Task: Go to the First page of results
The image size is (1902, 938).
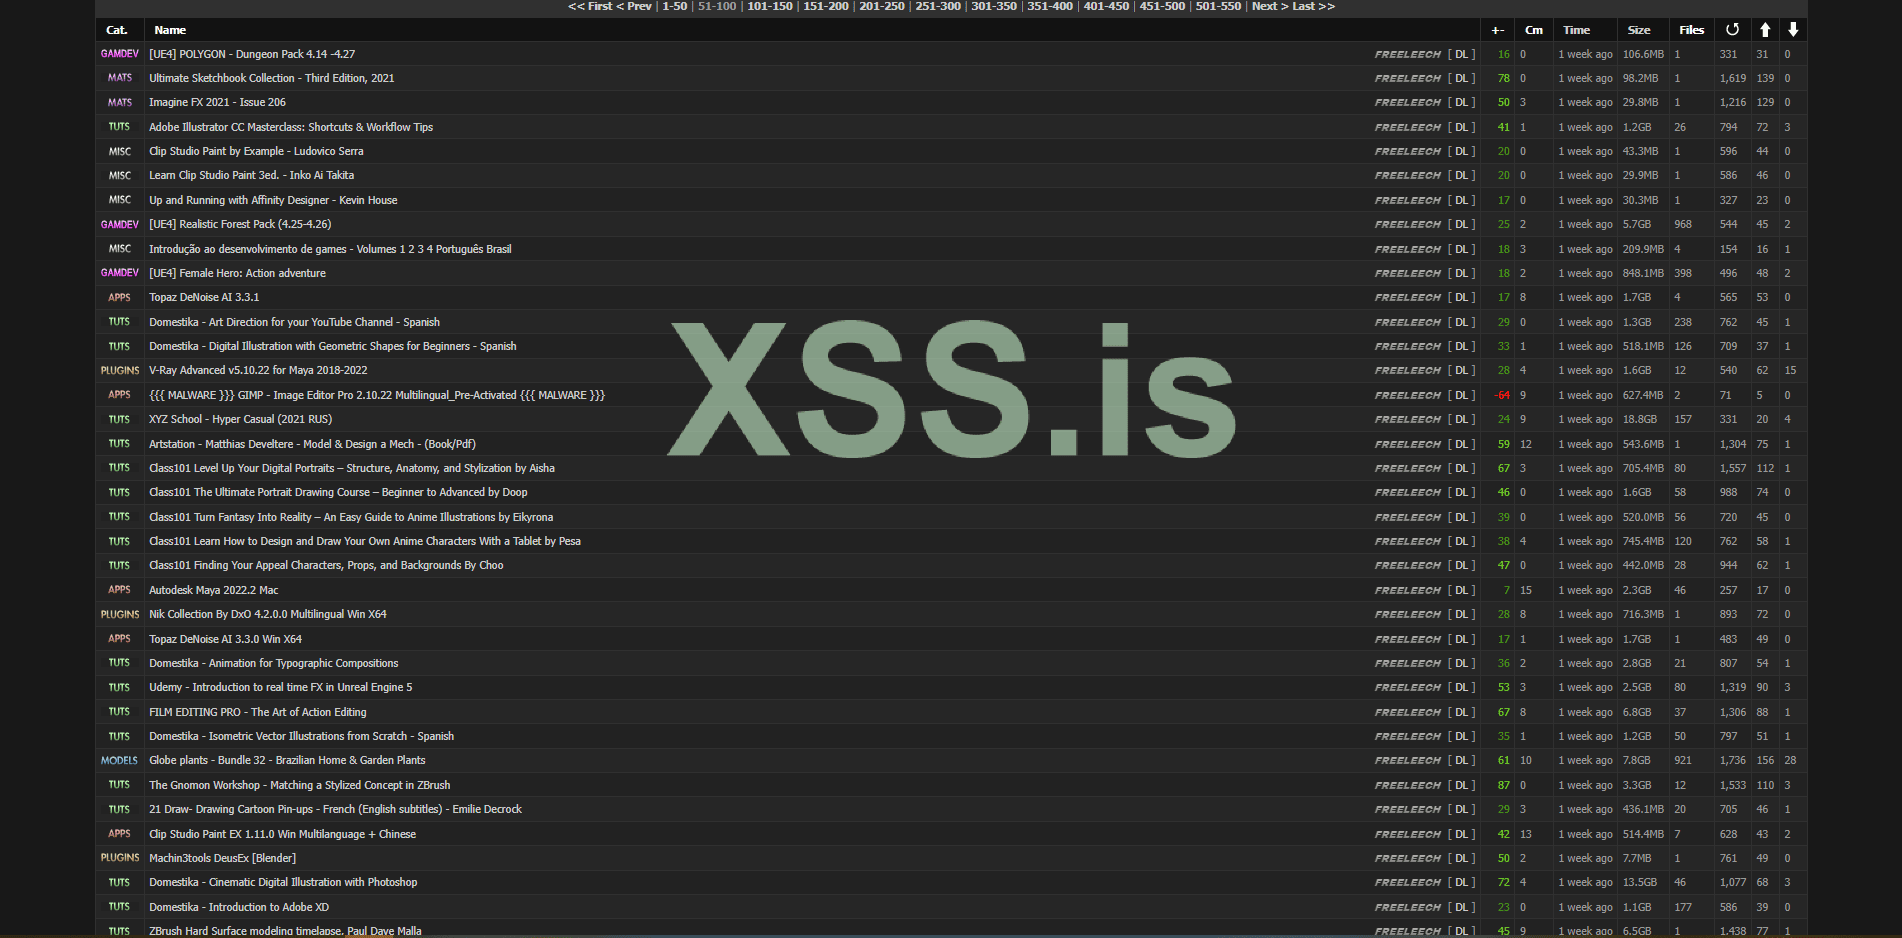Action: 590,6
